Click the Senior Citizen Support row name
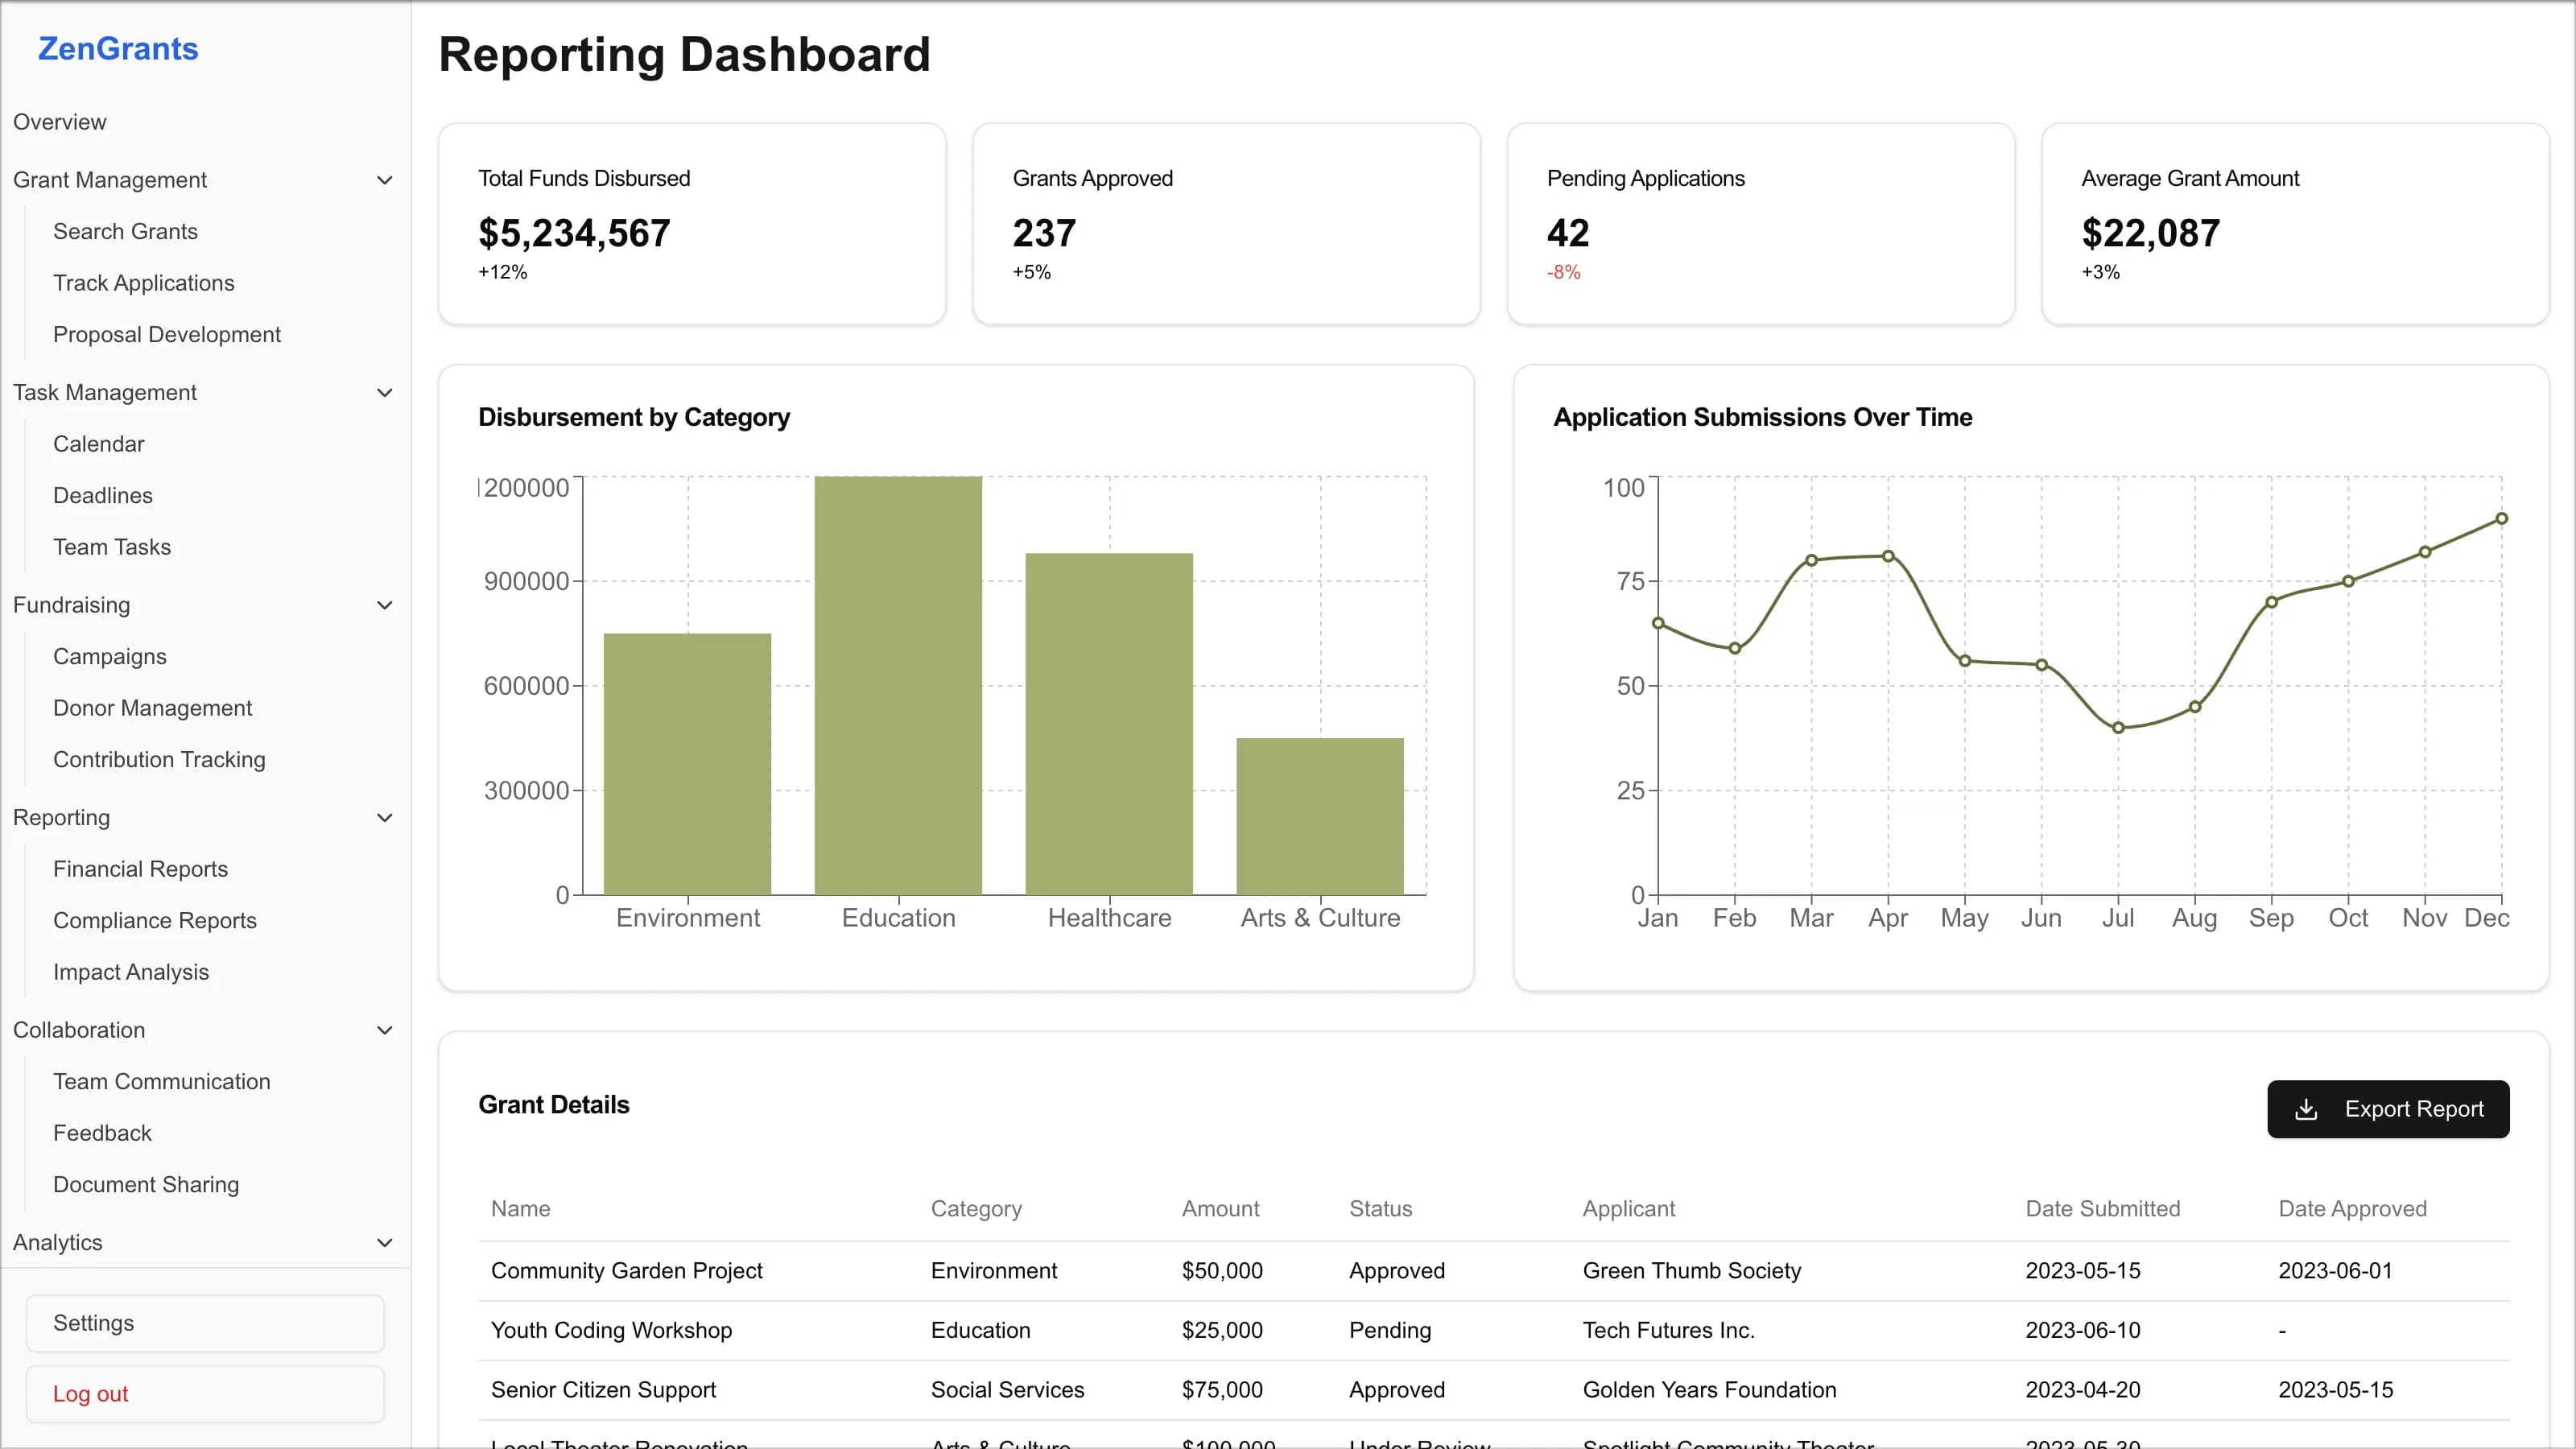This screenshot has height=1449, width=2576. (604, 1389)
